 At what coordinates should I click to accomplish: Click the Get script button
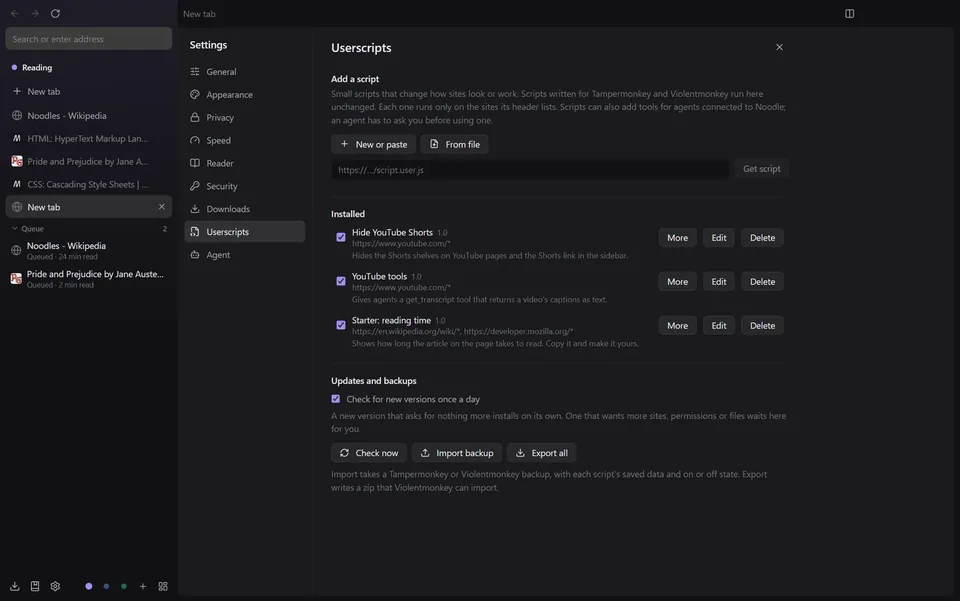click(762, 169)
